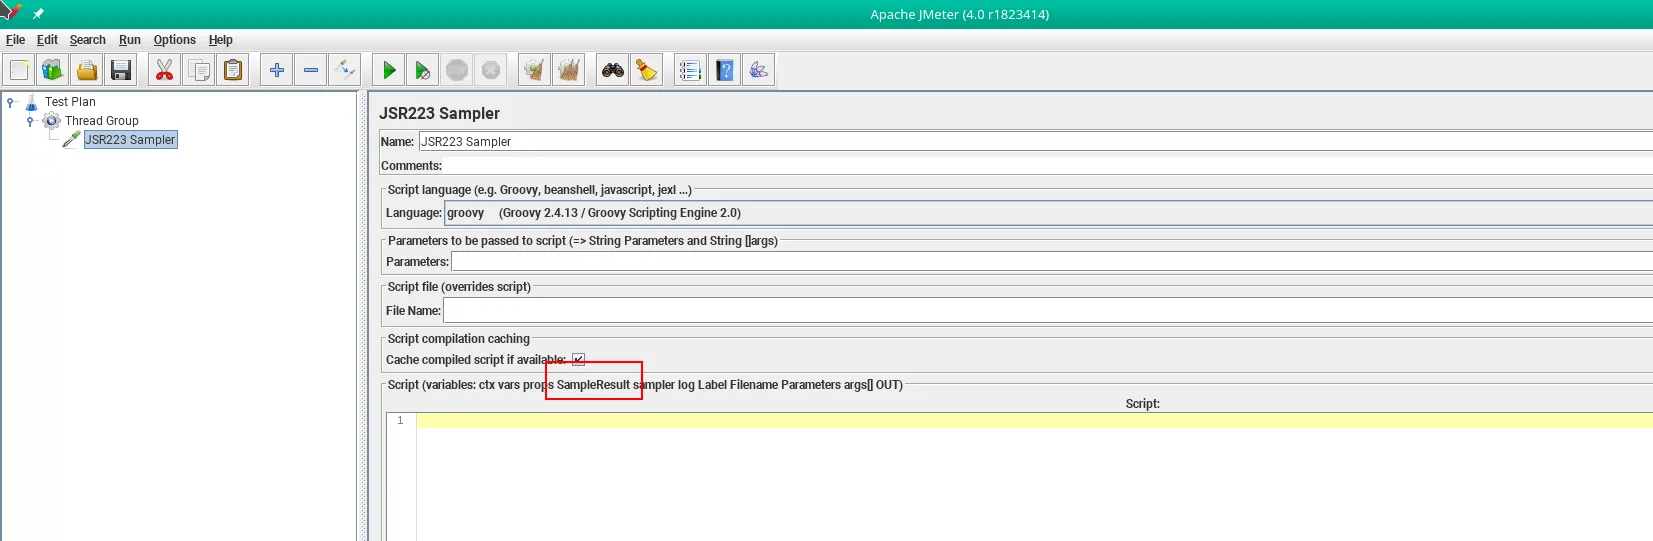The image size is (1653, 541).
Task: Clear results with single broom icon
Action: [x=535, y=70]
